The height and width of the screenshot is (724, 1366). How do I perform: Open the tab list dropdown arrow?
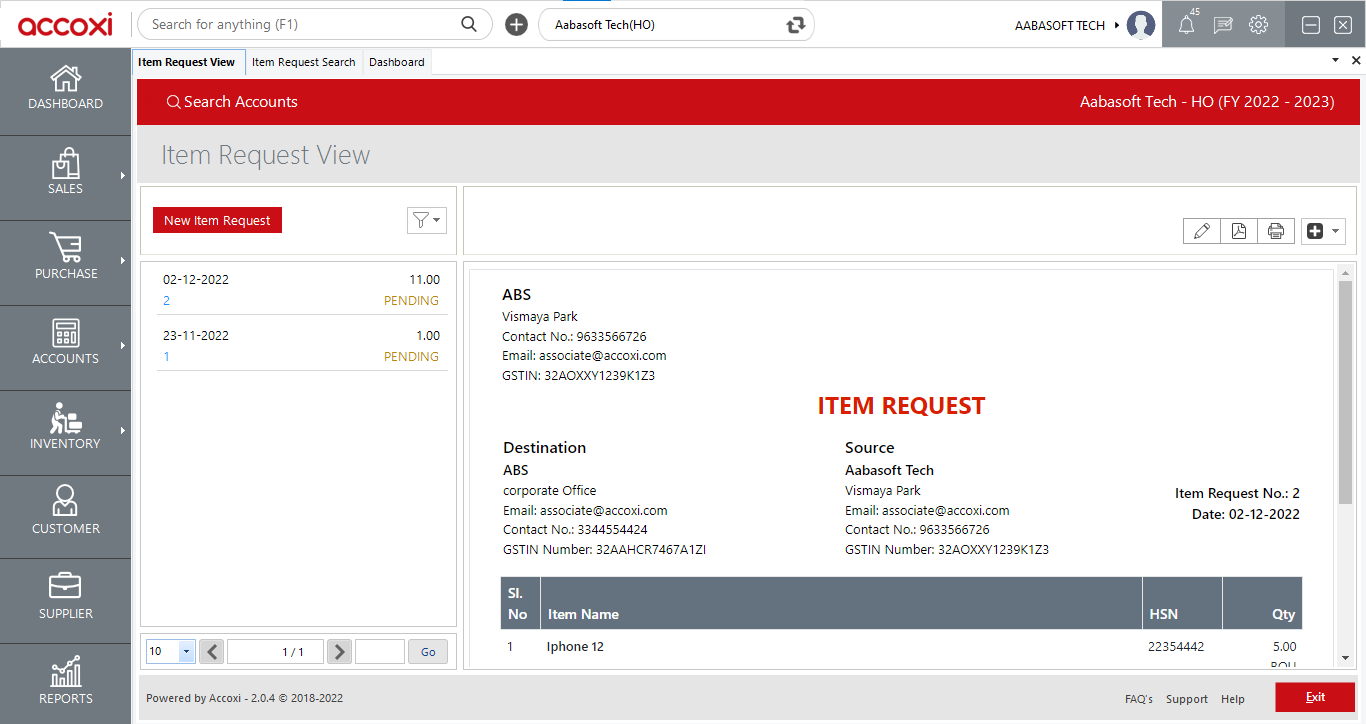[x=1335, y=61]
